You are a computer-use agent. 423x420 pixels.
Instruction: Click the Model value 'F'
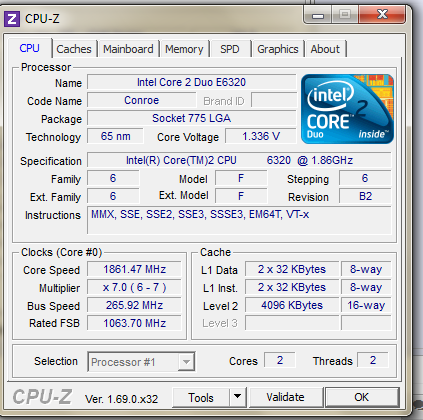(241, 178)
